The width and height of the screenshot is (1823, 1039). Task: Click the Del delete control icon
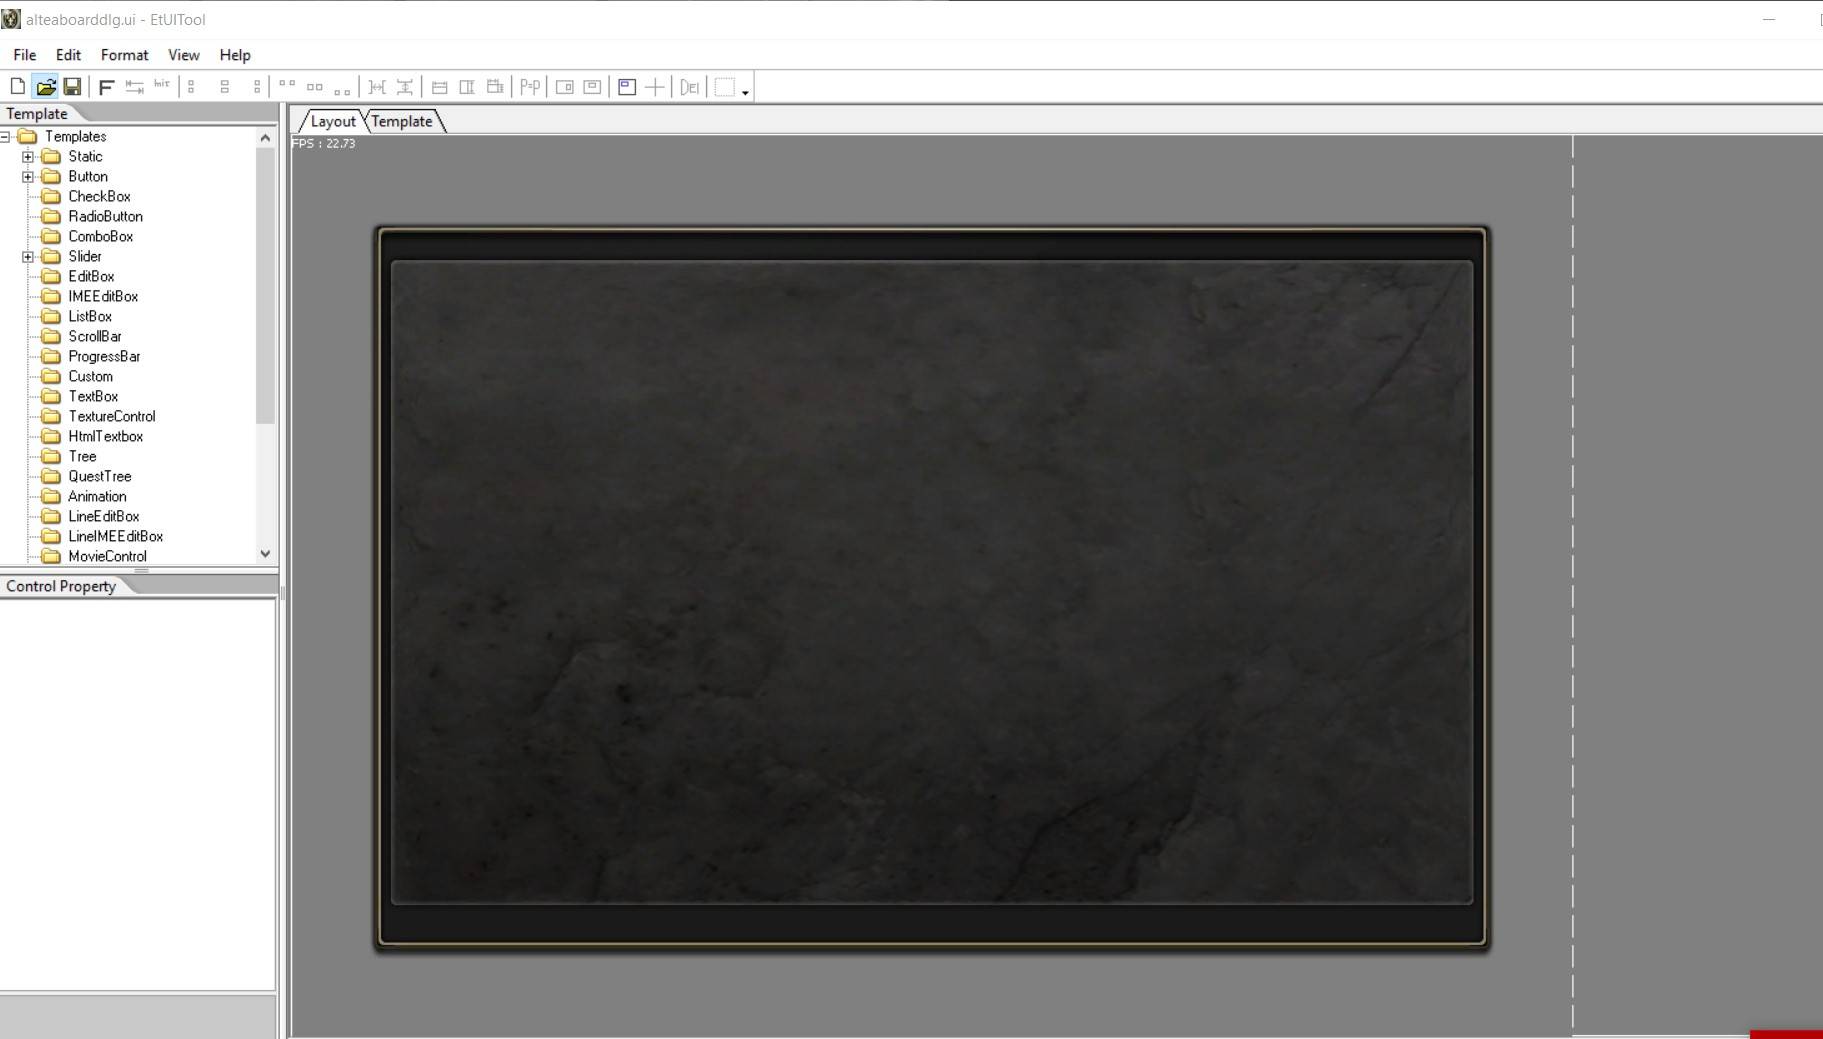coord(689,87)
